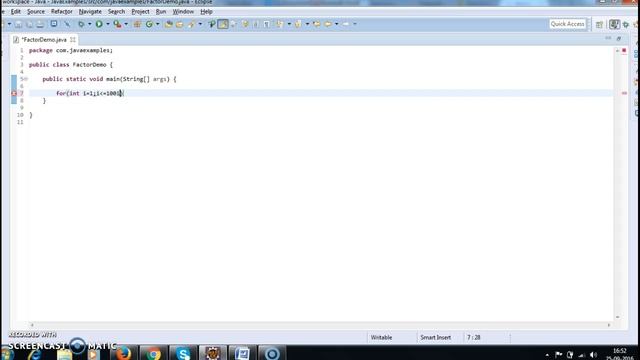Click the Run Last Tool (External Tools) icon
Image resolution: width=640 pixels, height=360 pixels.
click(x=117, y=24)
